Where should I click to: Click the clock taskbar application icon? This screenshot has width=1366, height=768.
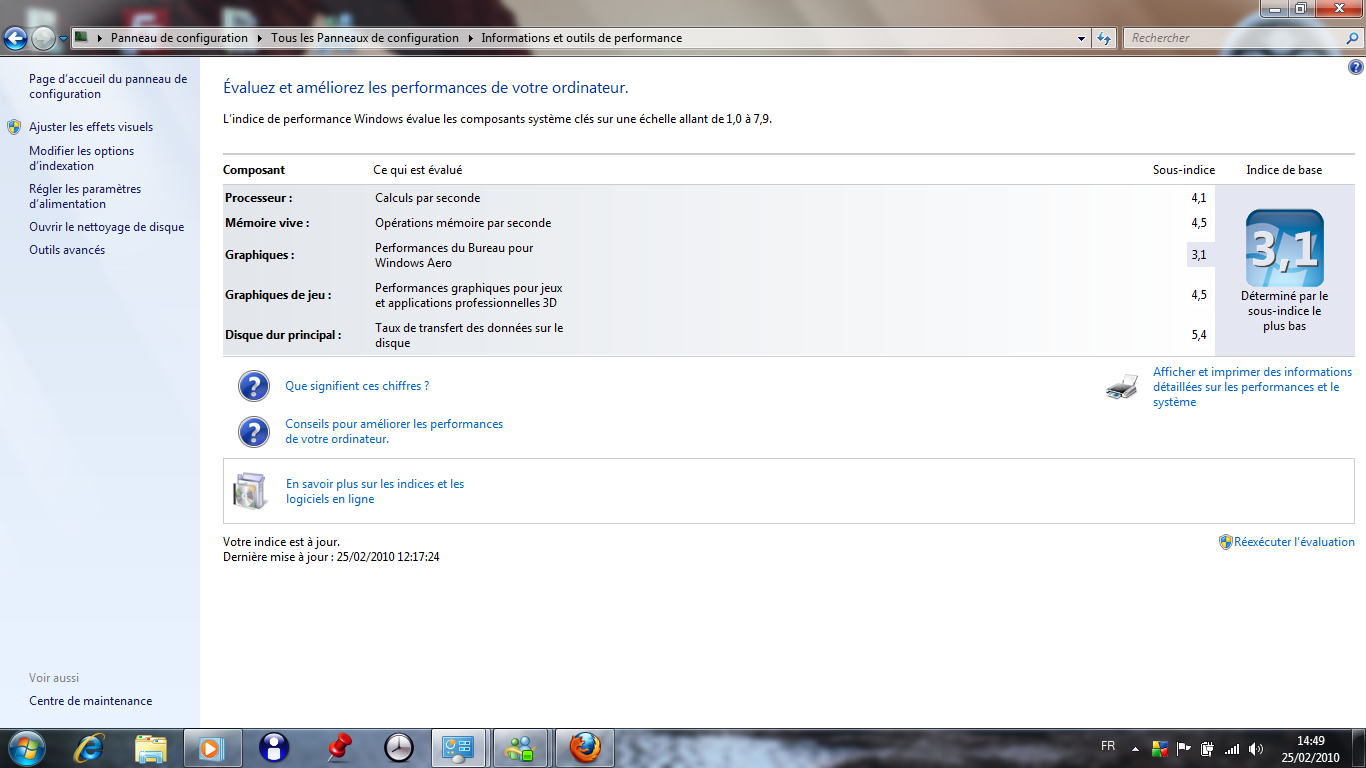pos(398,748)
